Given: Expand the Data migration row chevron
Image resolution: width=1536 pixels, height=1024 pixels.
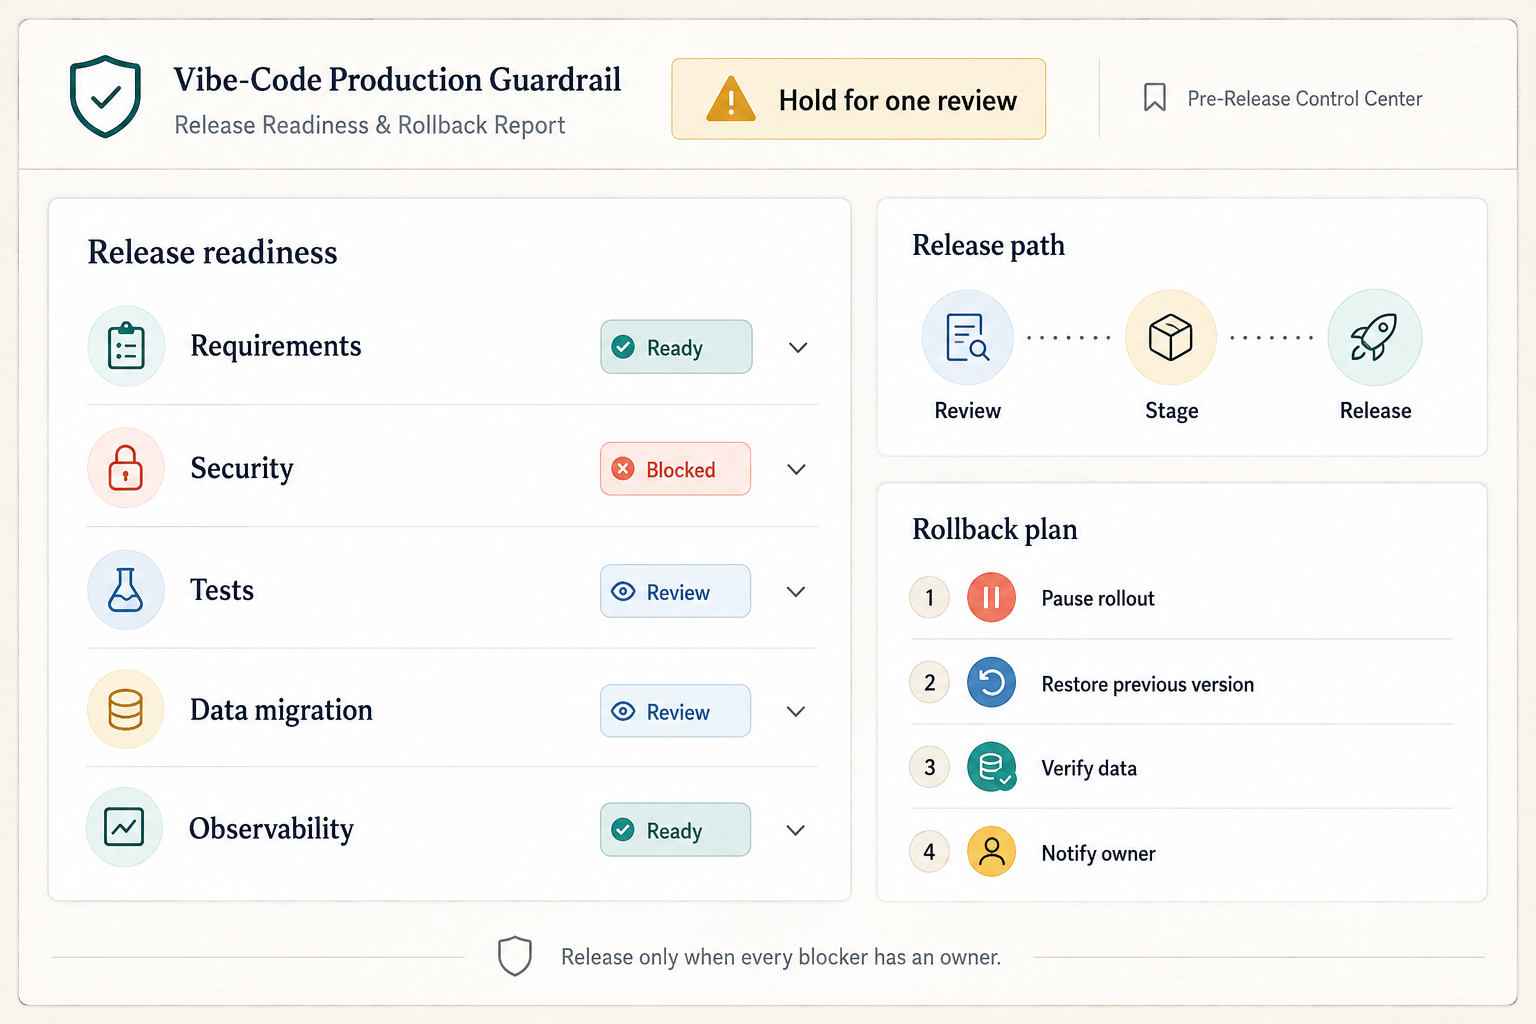Looking at the screenshot, I should [796, 712].
